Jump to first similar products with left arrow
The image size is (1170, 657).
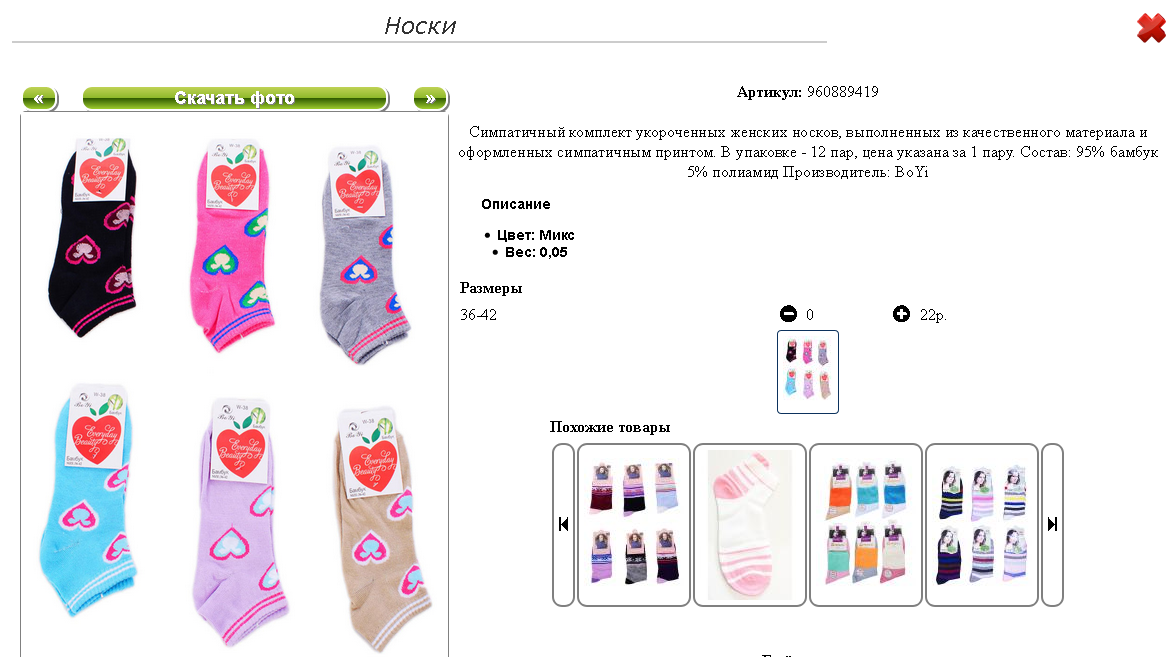pos(563,524)
